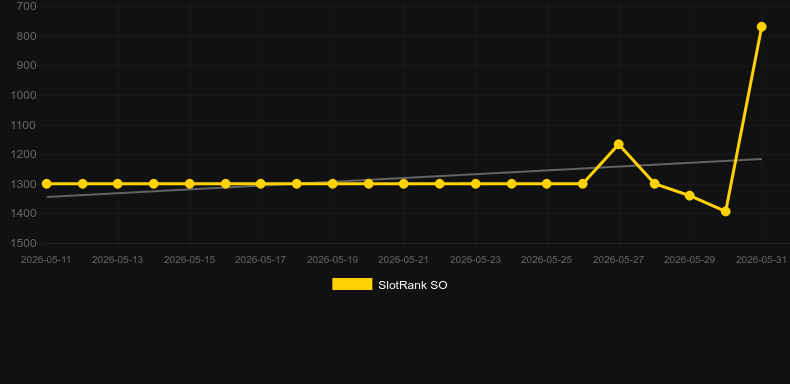Toggle the SlotRank SO legend series
The height and width of the screenshot is (384, 790).
tap(389, 285)
